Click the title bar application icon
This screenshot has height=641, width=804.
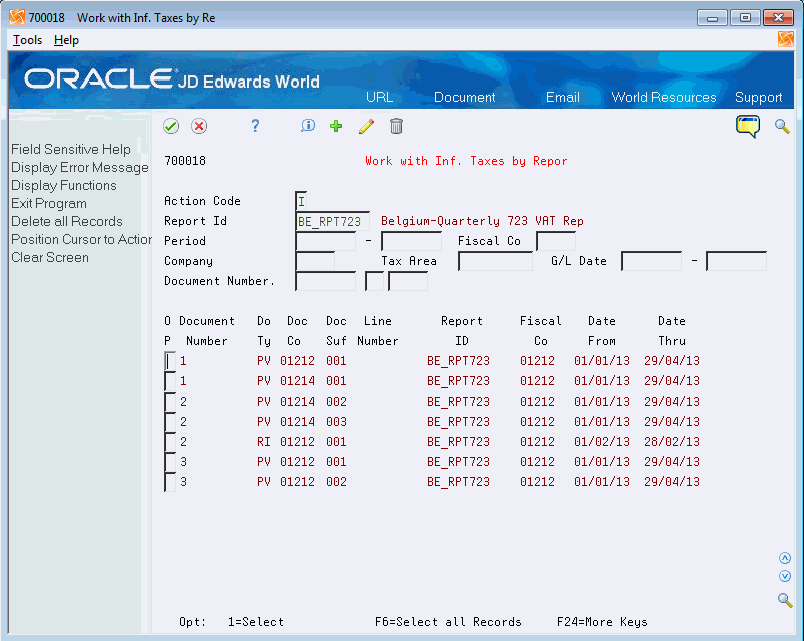(17, 17)
